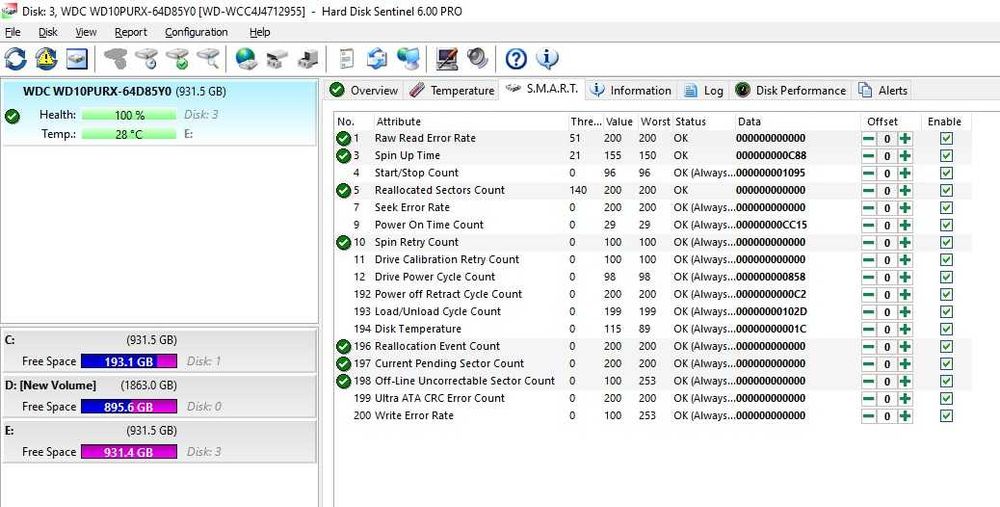The image size is (1000, 507).
Task: Toggle Enable checkbox for Start/Stop Count
Action: click(946, 173)
